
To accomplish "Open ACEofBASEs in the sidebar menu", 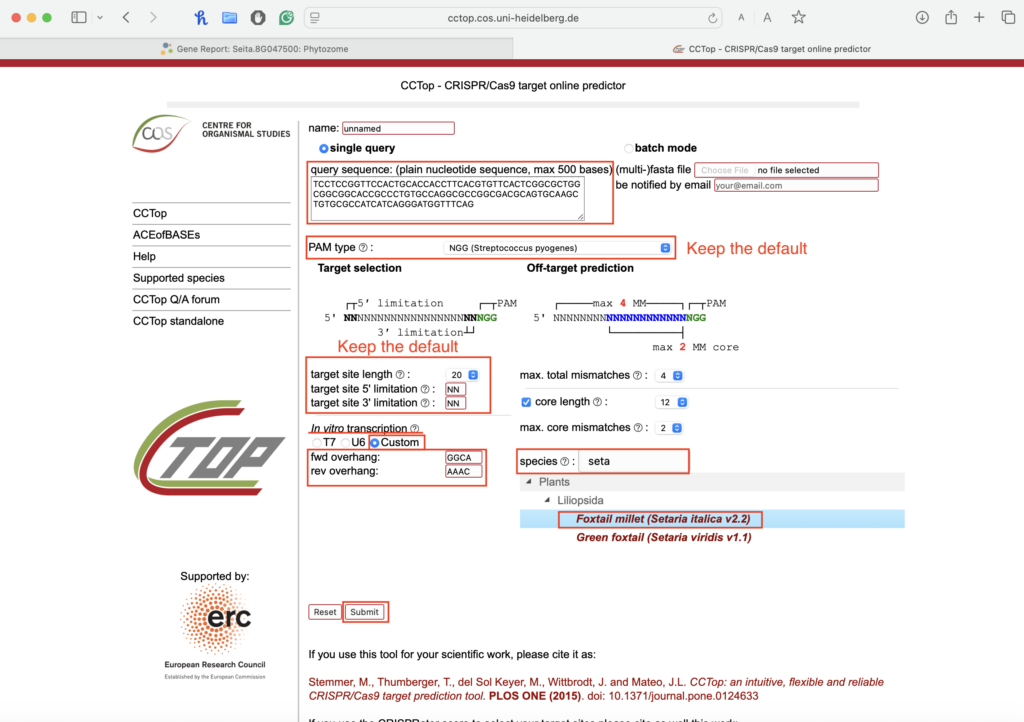I will (166, 235).
